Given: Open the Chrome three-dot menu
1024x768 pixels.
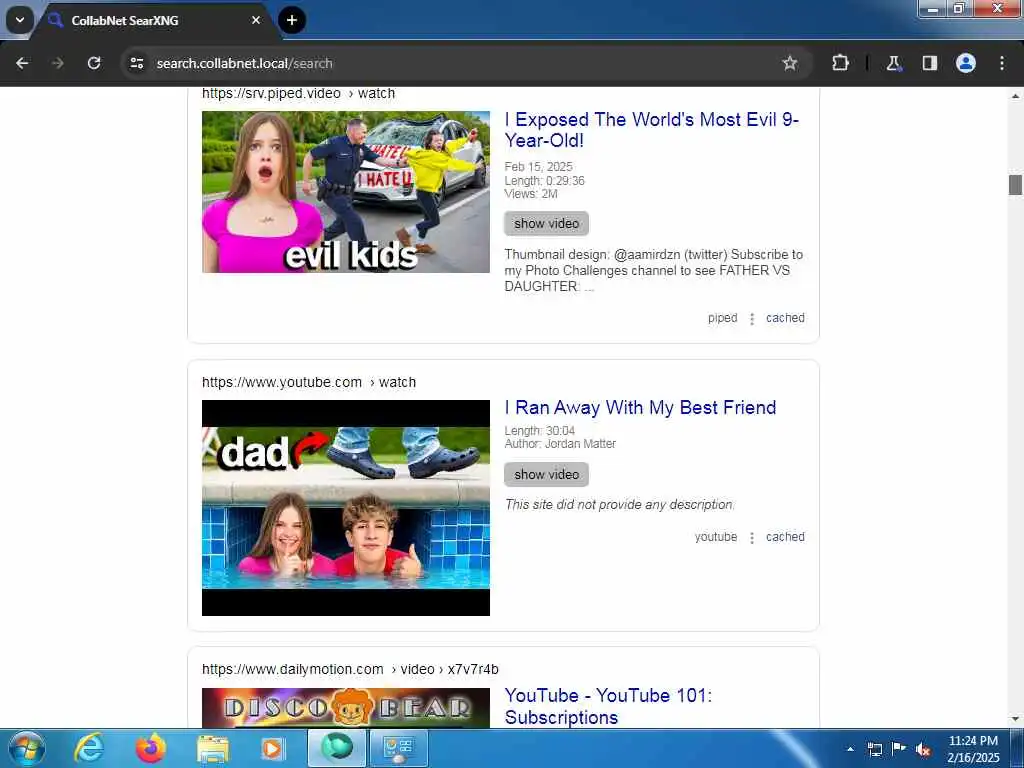Looking at the screenshot, I should coord(1002,63).
